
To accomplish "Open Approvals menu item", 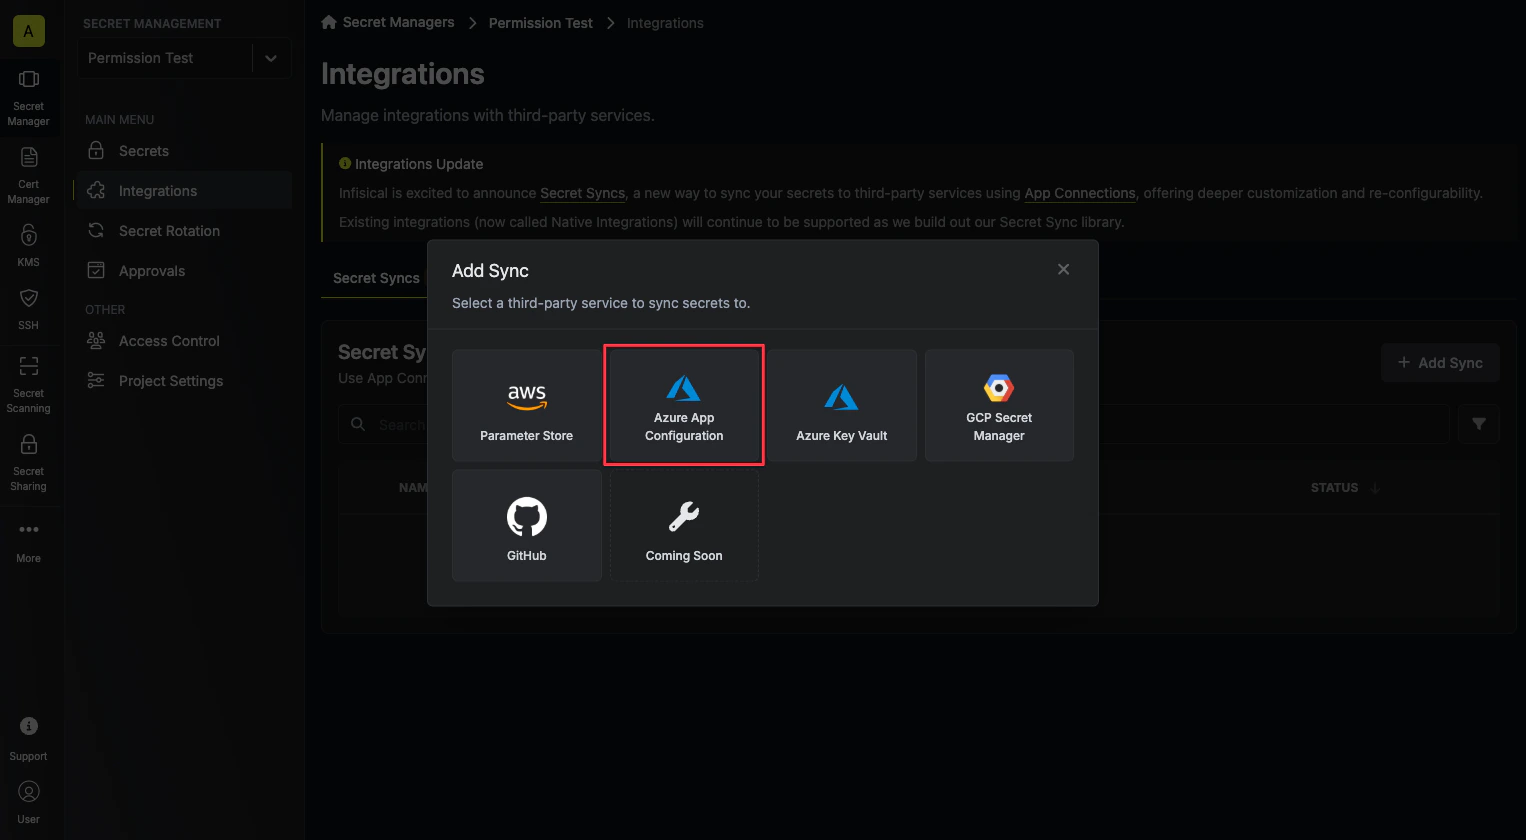I will [184, 271].
